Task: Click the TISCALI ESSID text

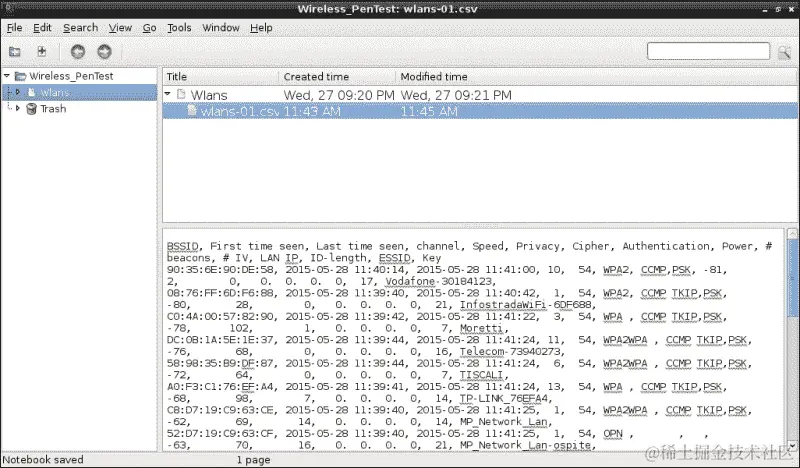Action: (481, 375)
